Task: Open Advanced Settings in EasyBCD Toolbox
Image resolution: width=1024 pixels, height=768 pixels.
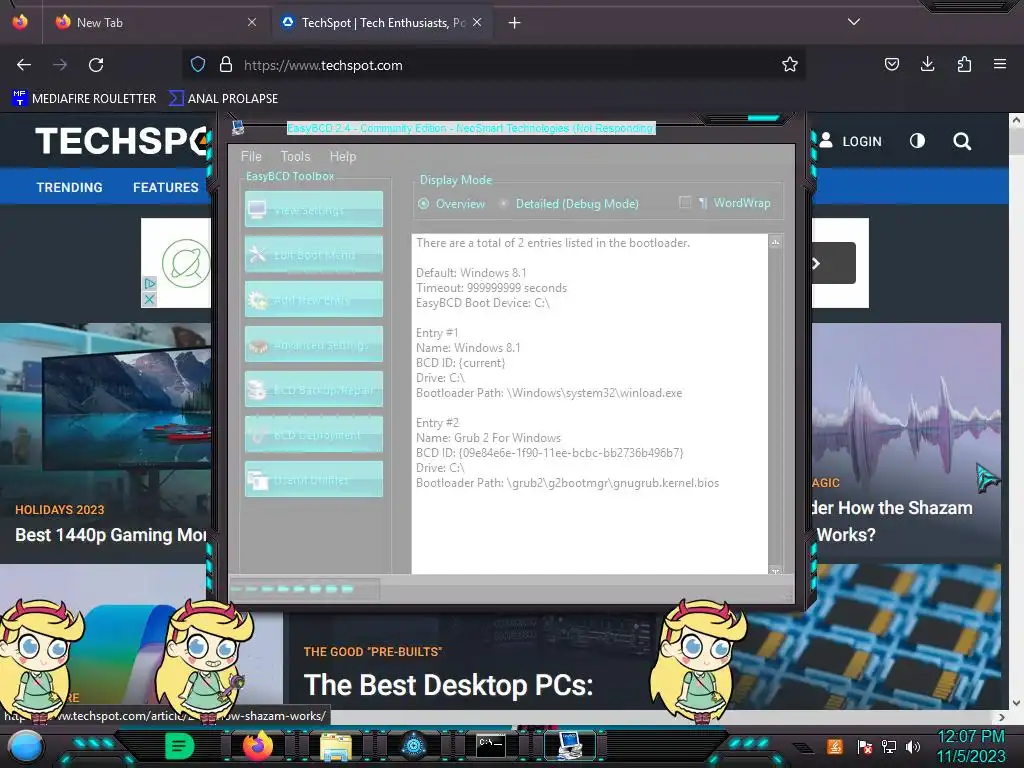Action: pos(313,344)
